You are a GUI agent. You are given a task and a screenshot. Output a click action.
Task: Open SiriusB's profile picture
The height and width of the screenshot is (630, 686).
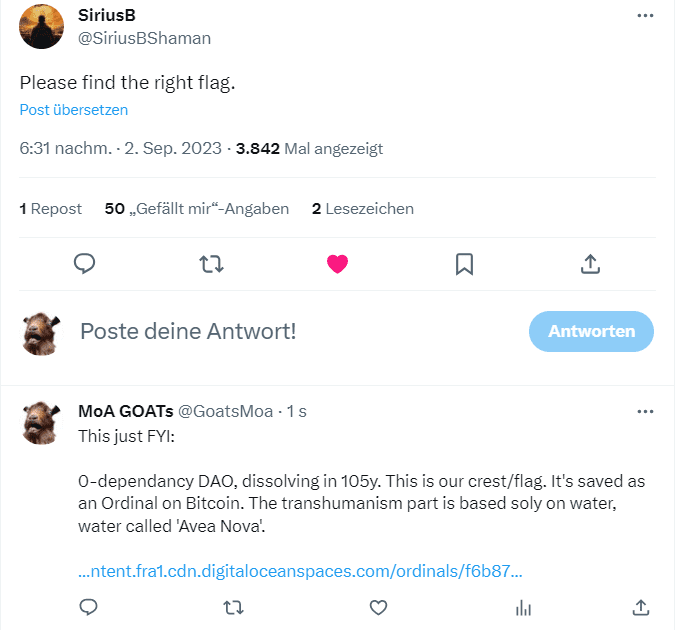point(42,27)
